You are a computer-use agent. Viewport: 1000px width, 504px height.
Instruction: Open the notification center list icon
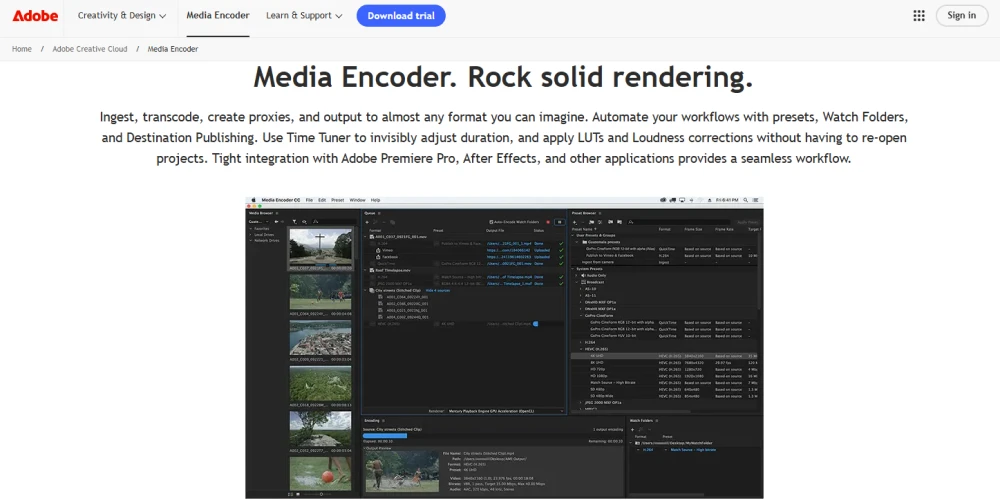tap(755, 200)
